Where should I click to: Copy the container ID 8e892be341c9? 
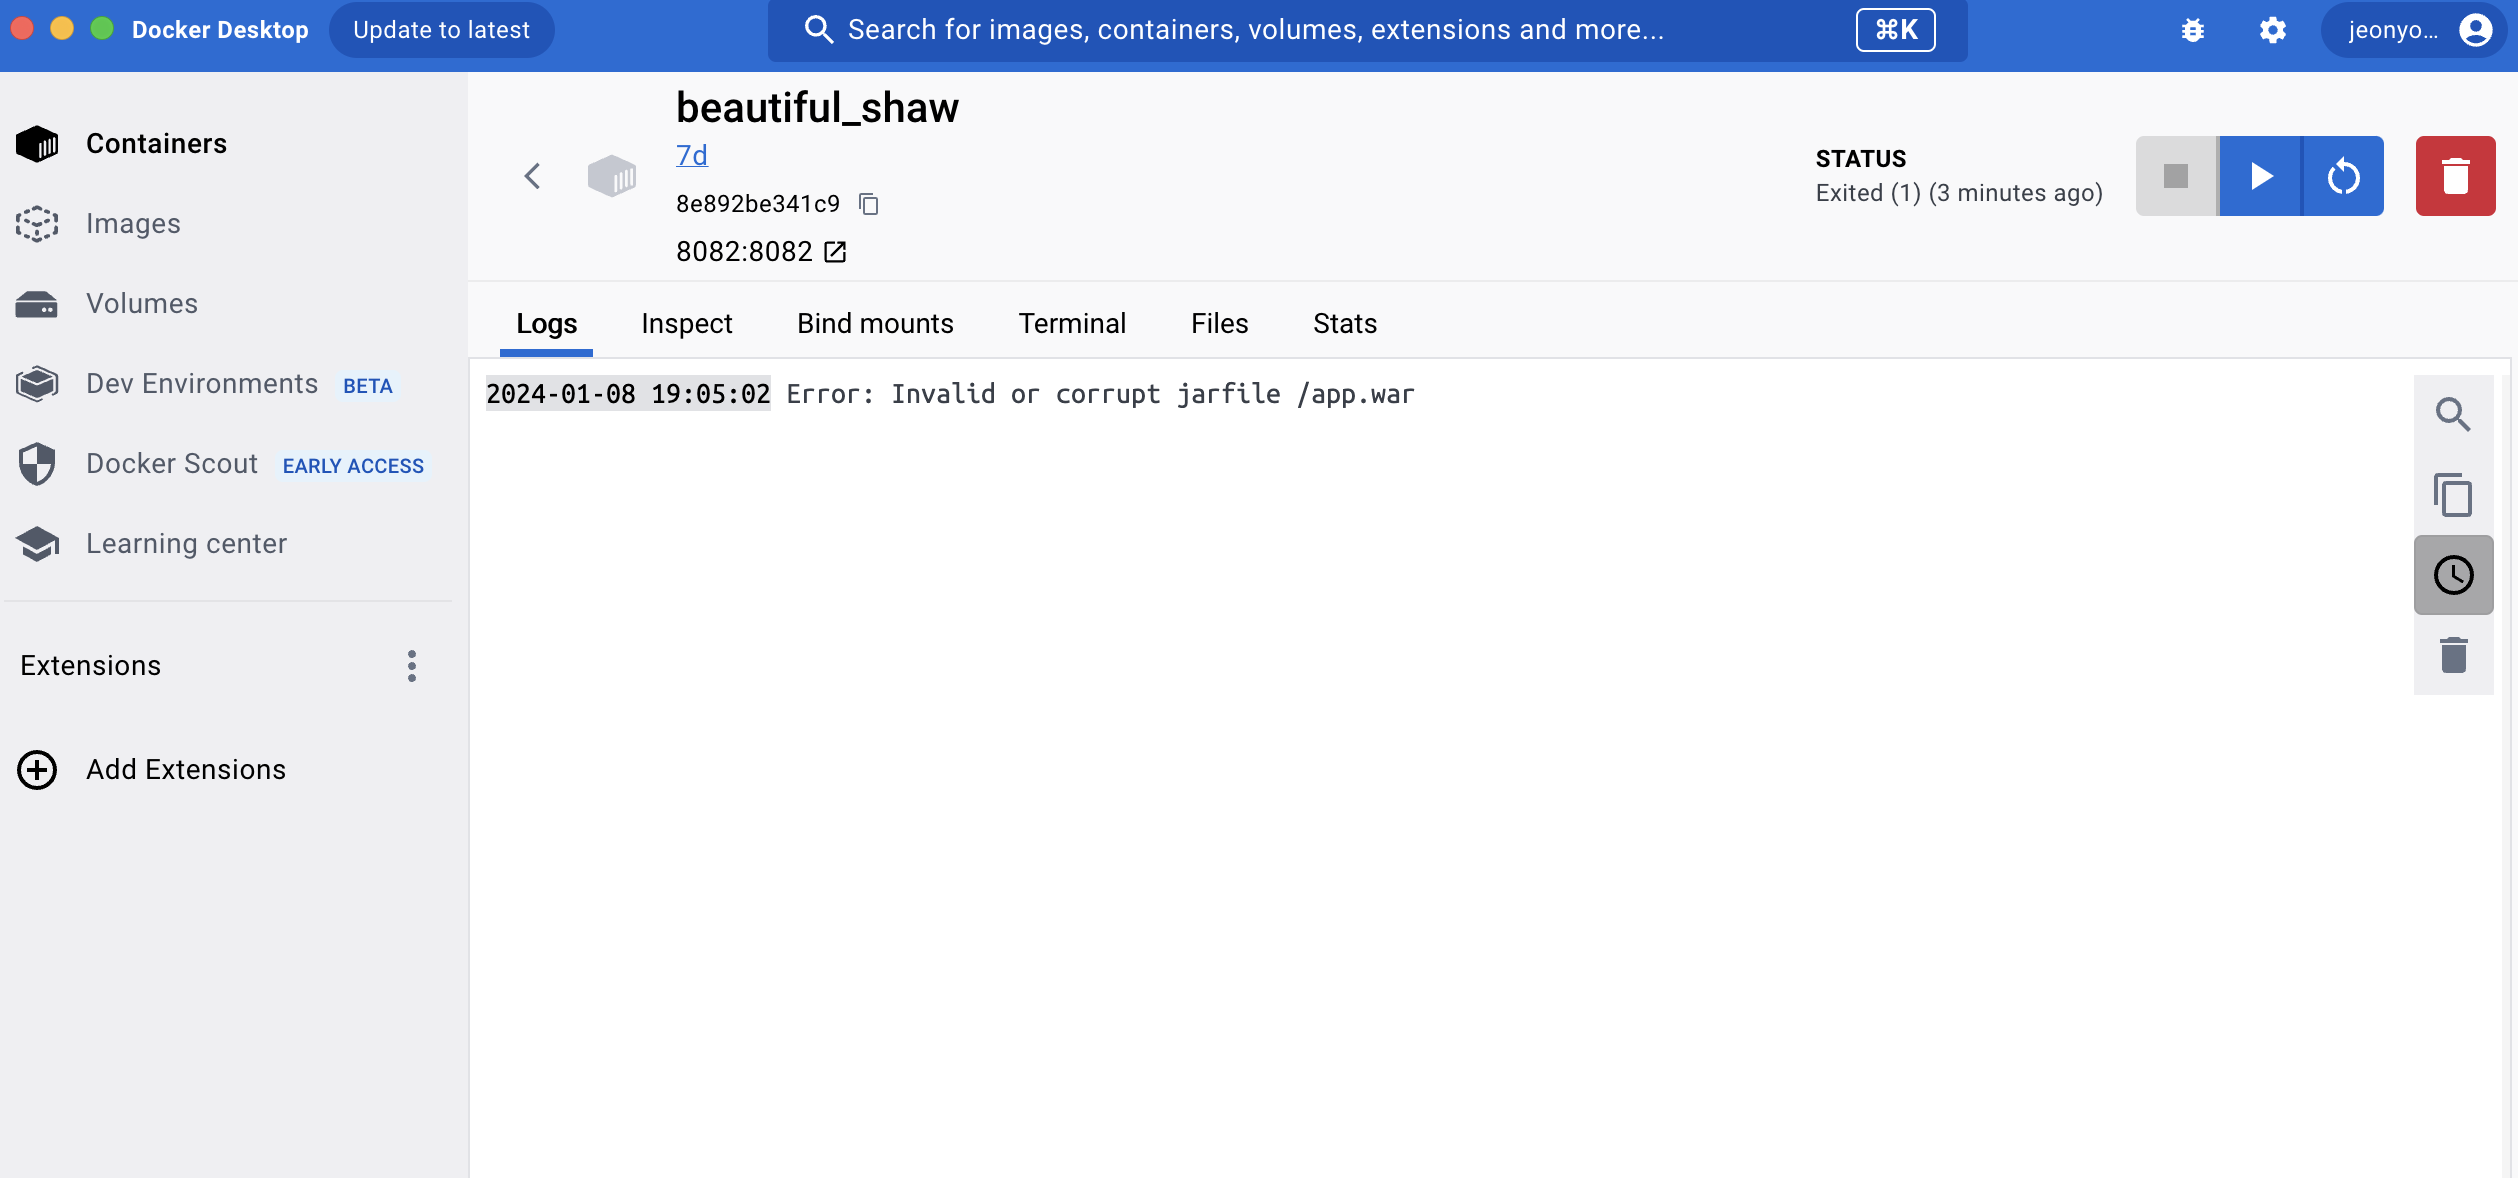(869, 204)
